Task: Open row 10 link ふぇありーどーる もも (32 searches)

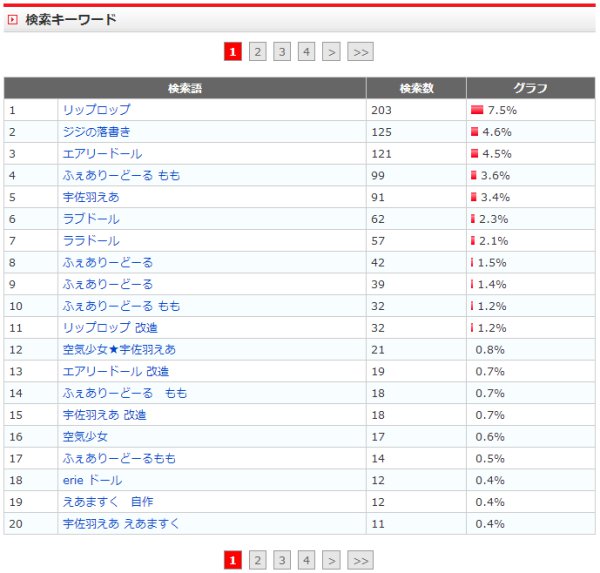Action: (x=121, y=306)
